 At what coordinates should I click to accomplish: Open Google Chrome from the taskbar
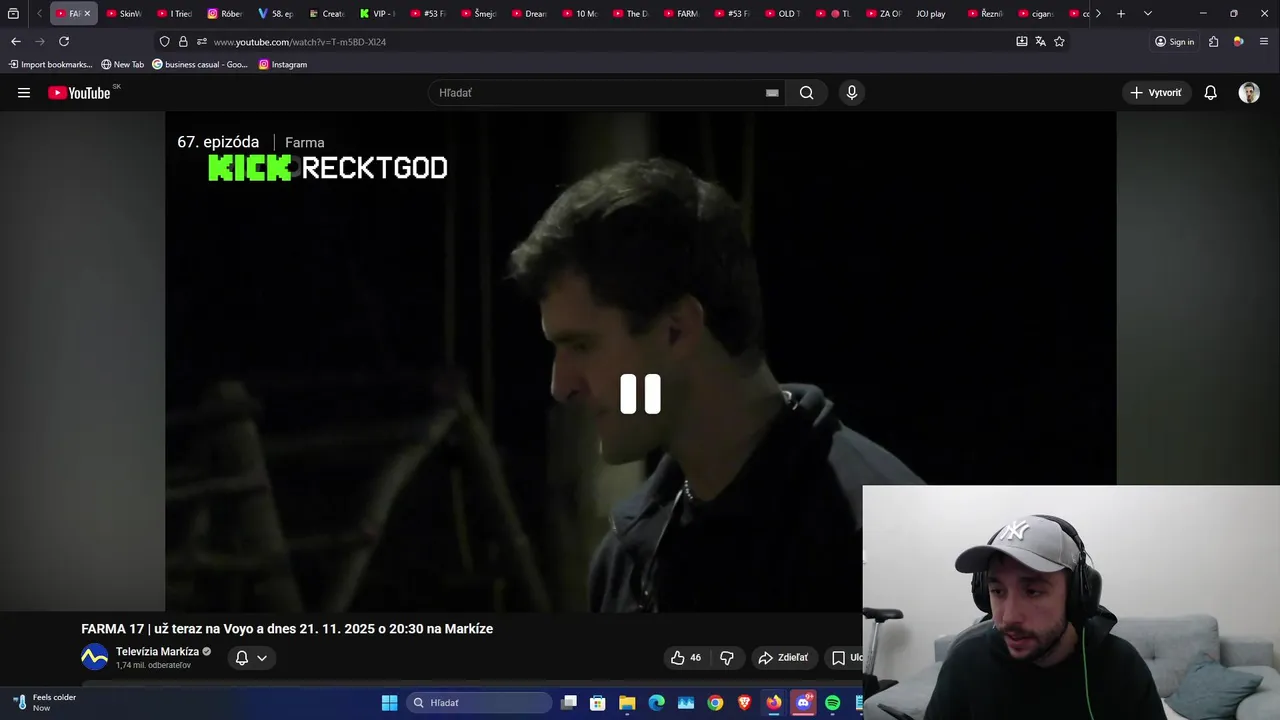(715, 703)
